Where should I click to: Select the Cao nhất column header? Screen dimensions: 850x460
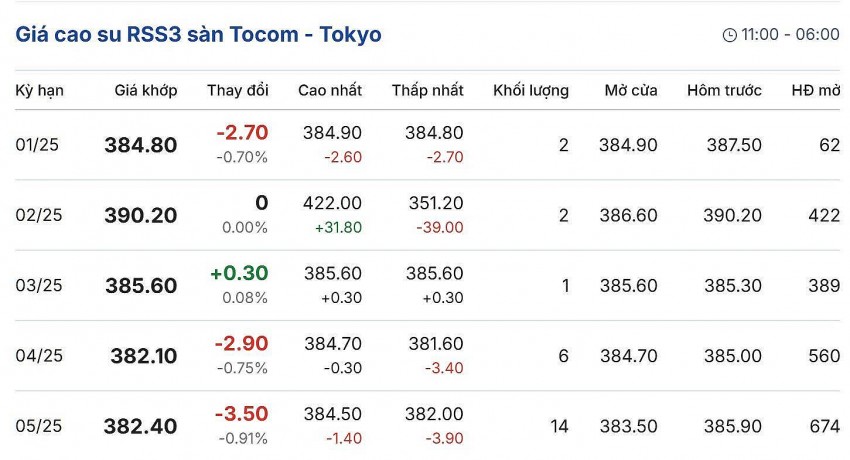point(330,90)
